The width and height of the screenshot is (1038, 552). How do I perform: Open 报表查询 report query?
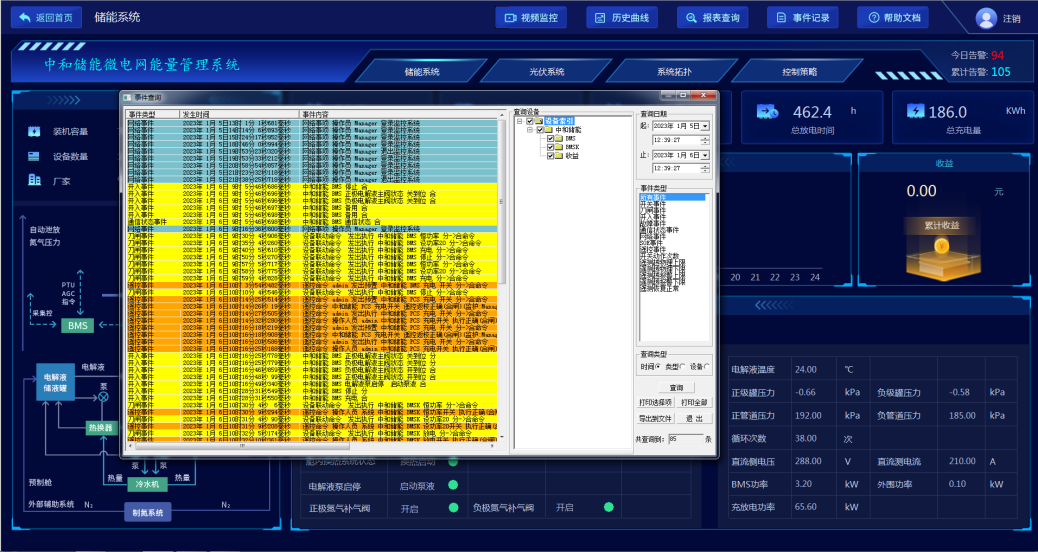[711, 17]
